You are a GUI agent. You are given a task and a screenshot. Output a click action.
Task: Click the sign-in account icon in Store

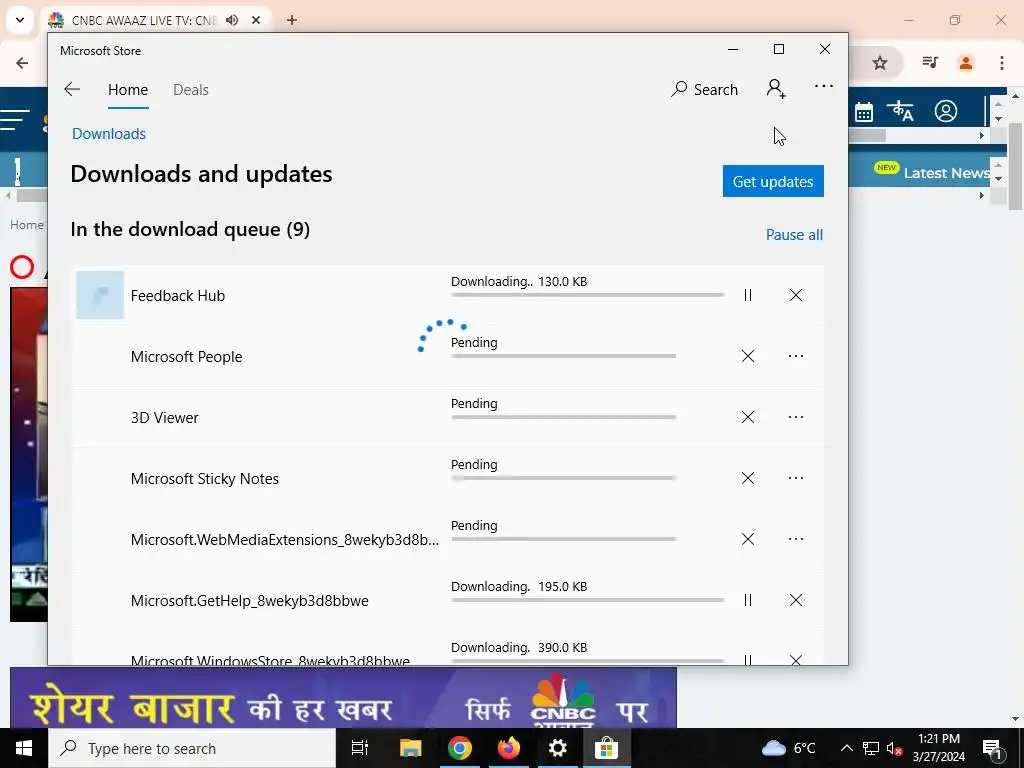click(x=776, y=89)
